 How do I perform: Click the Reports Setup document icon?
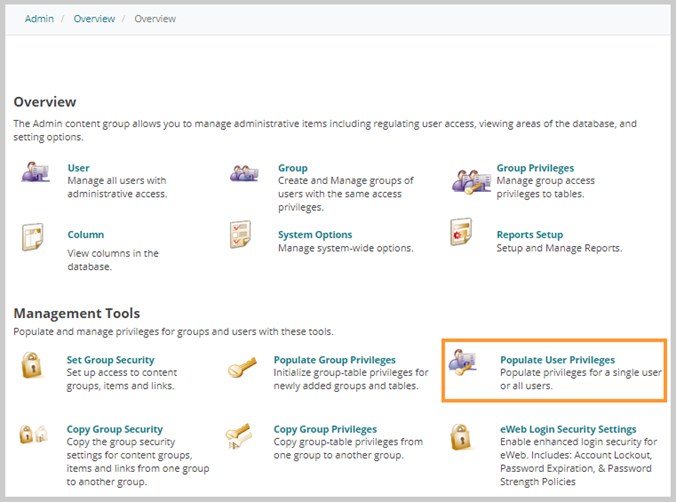coord(461,232)
